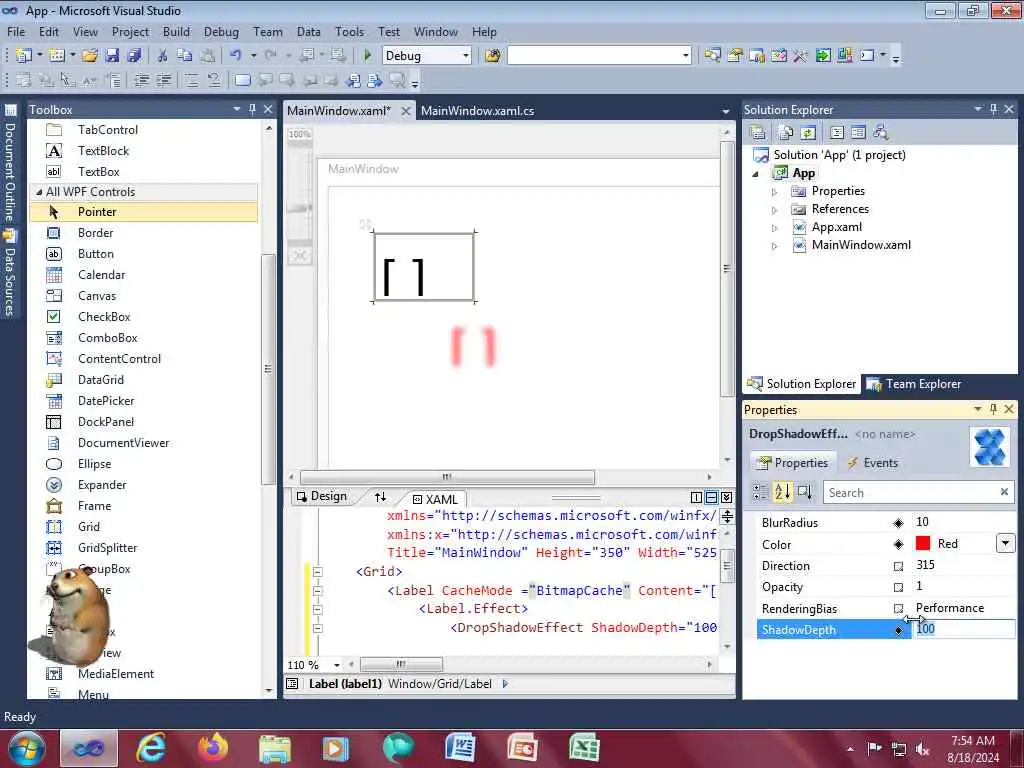The image size is (1024, 768).
Task: Switch to MainWindow.xaml.cs tab
Action: click(477, 110)
